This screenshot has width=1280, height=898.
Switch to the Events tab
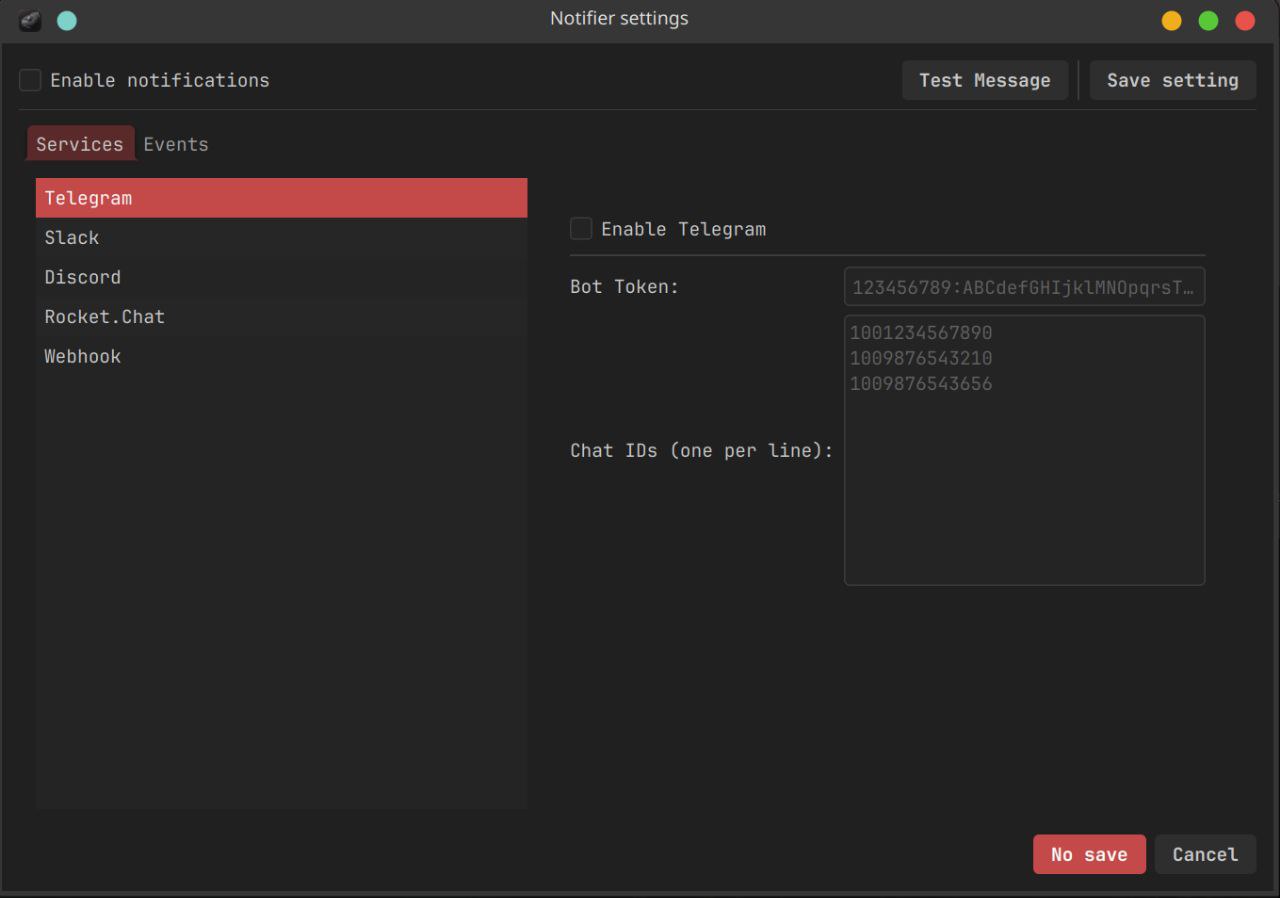click(x=176, y=144)
